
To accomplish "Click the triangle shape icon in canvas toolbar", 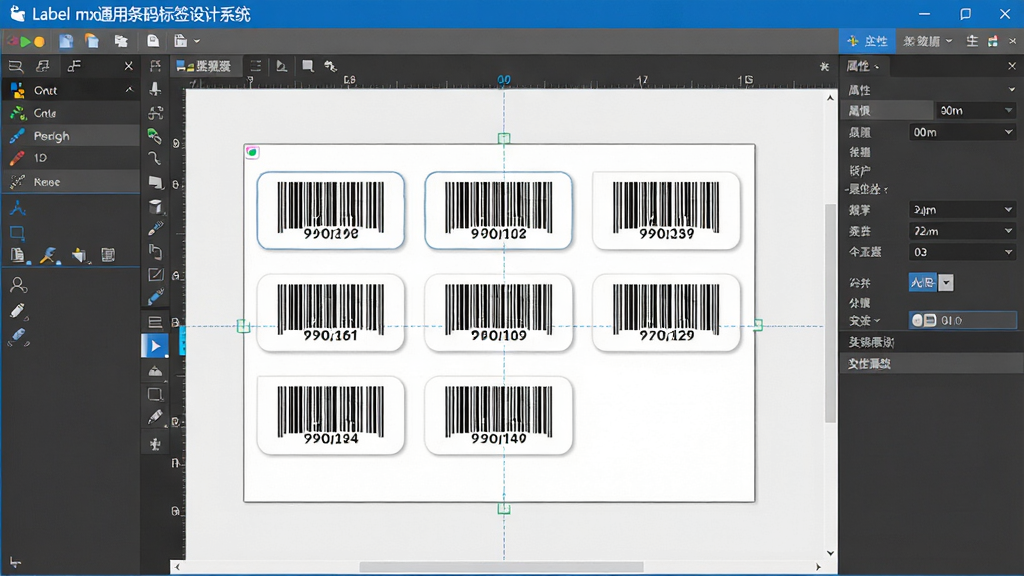I will pyautogui.click(x=281, y=66).
